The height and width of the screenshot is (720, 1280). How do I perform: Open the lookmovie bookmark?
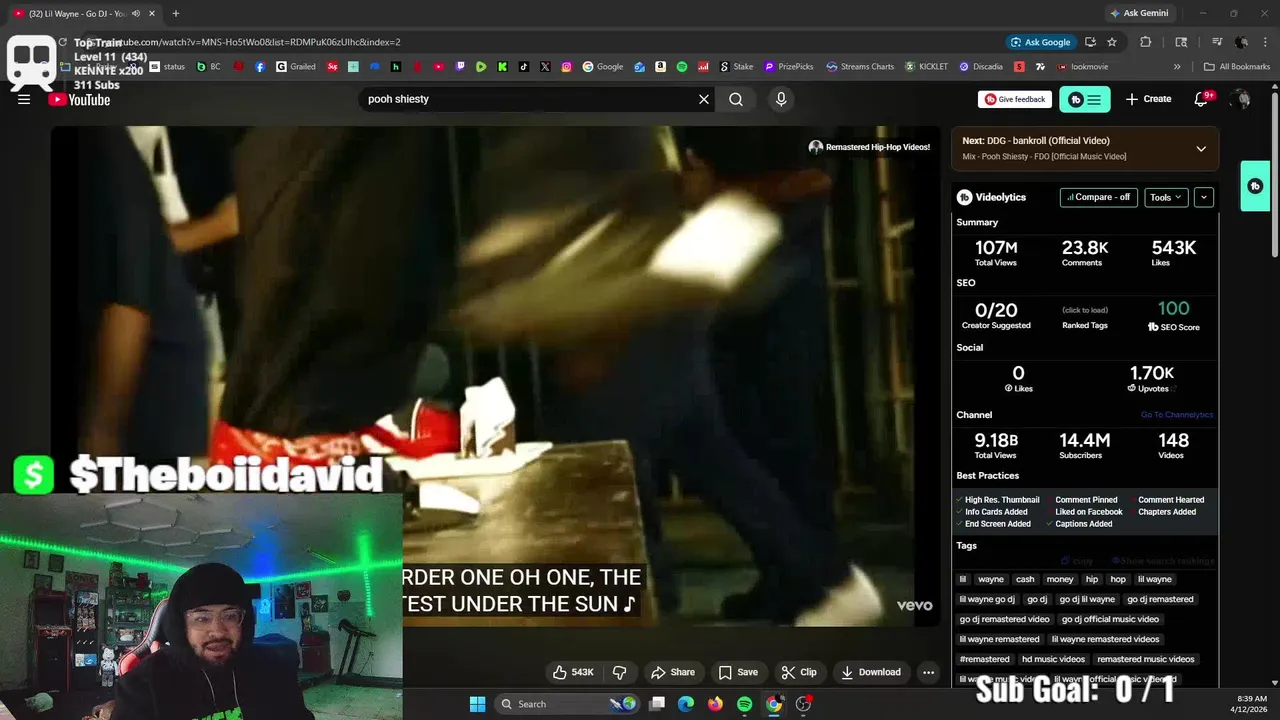[x=1081, y=67]
